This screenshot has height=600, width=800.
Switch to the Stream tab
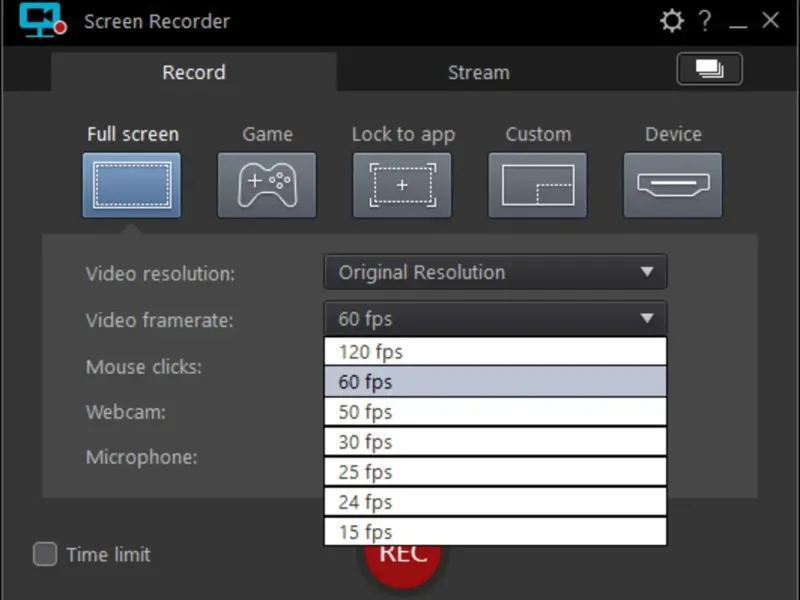pyautogui.click(x=479, y=72)
